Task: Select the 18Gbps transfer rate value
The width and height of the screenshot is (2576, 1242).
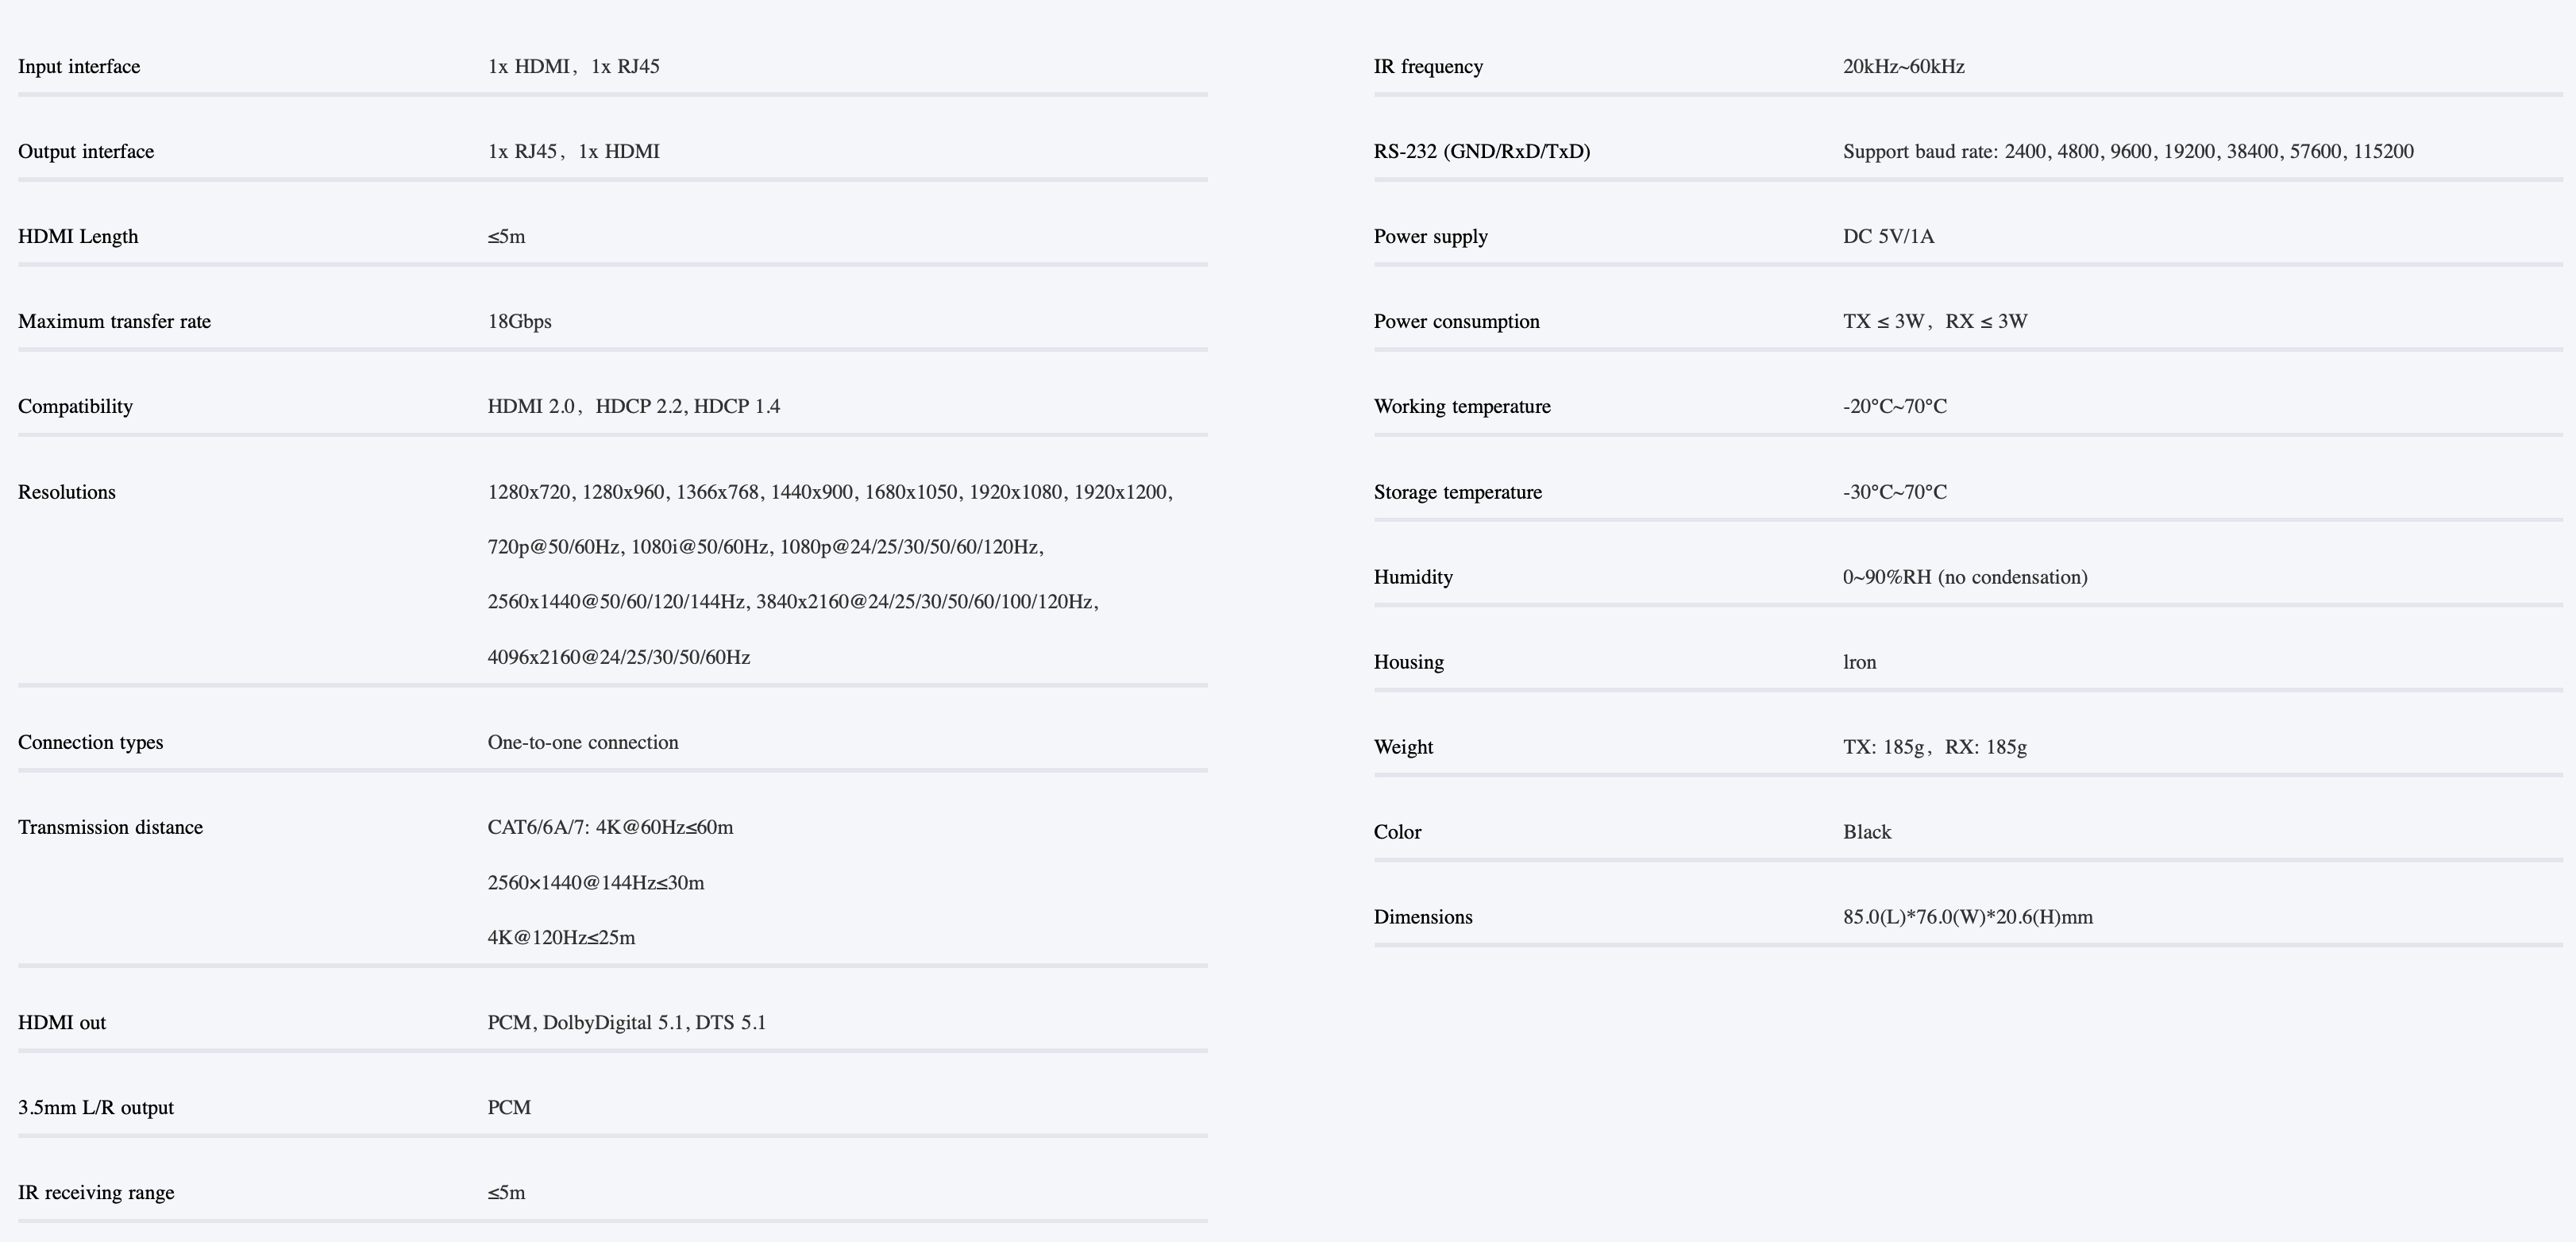Action: point(520,322)
